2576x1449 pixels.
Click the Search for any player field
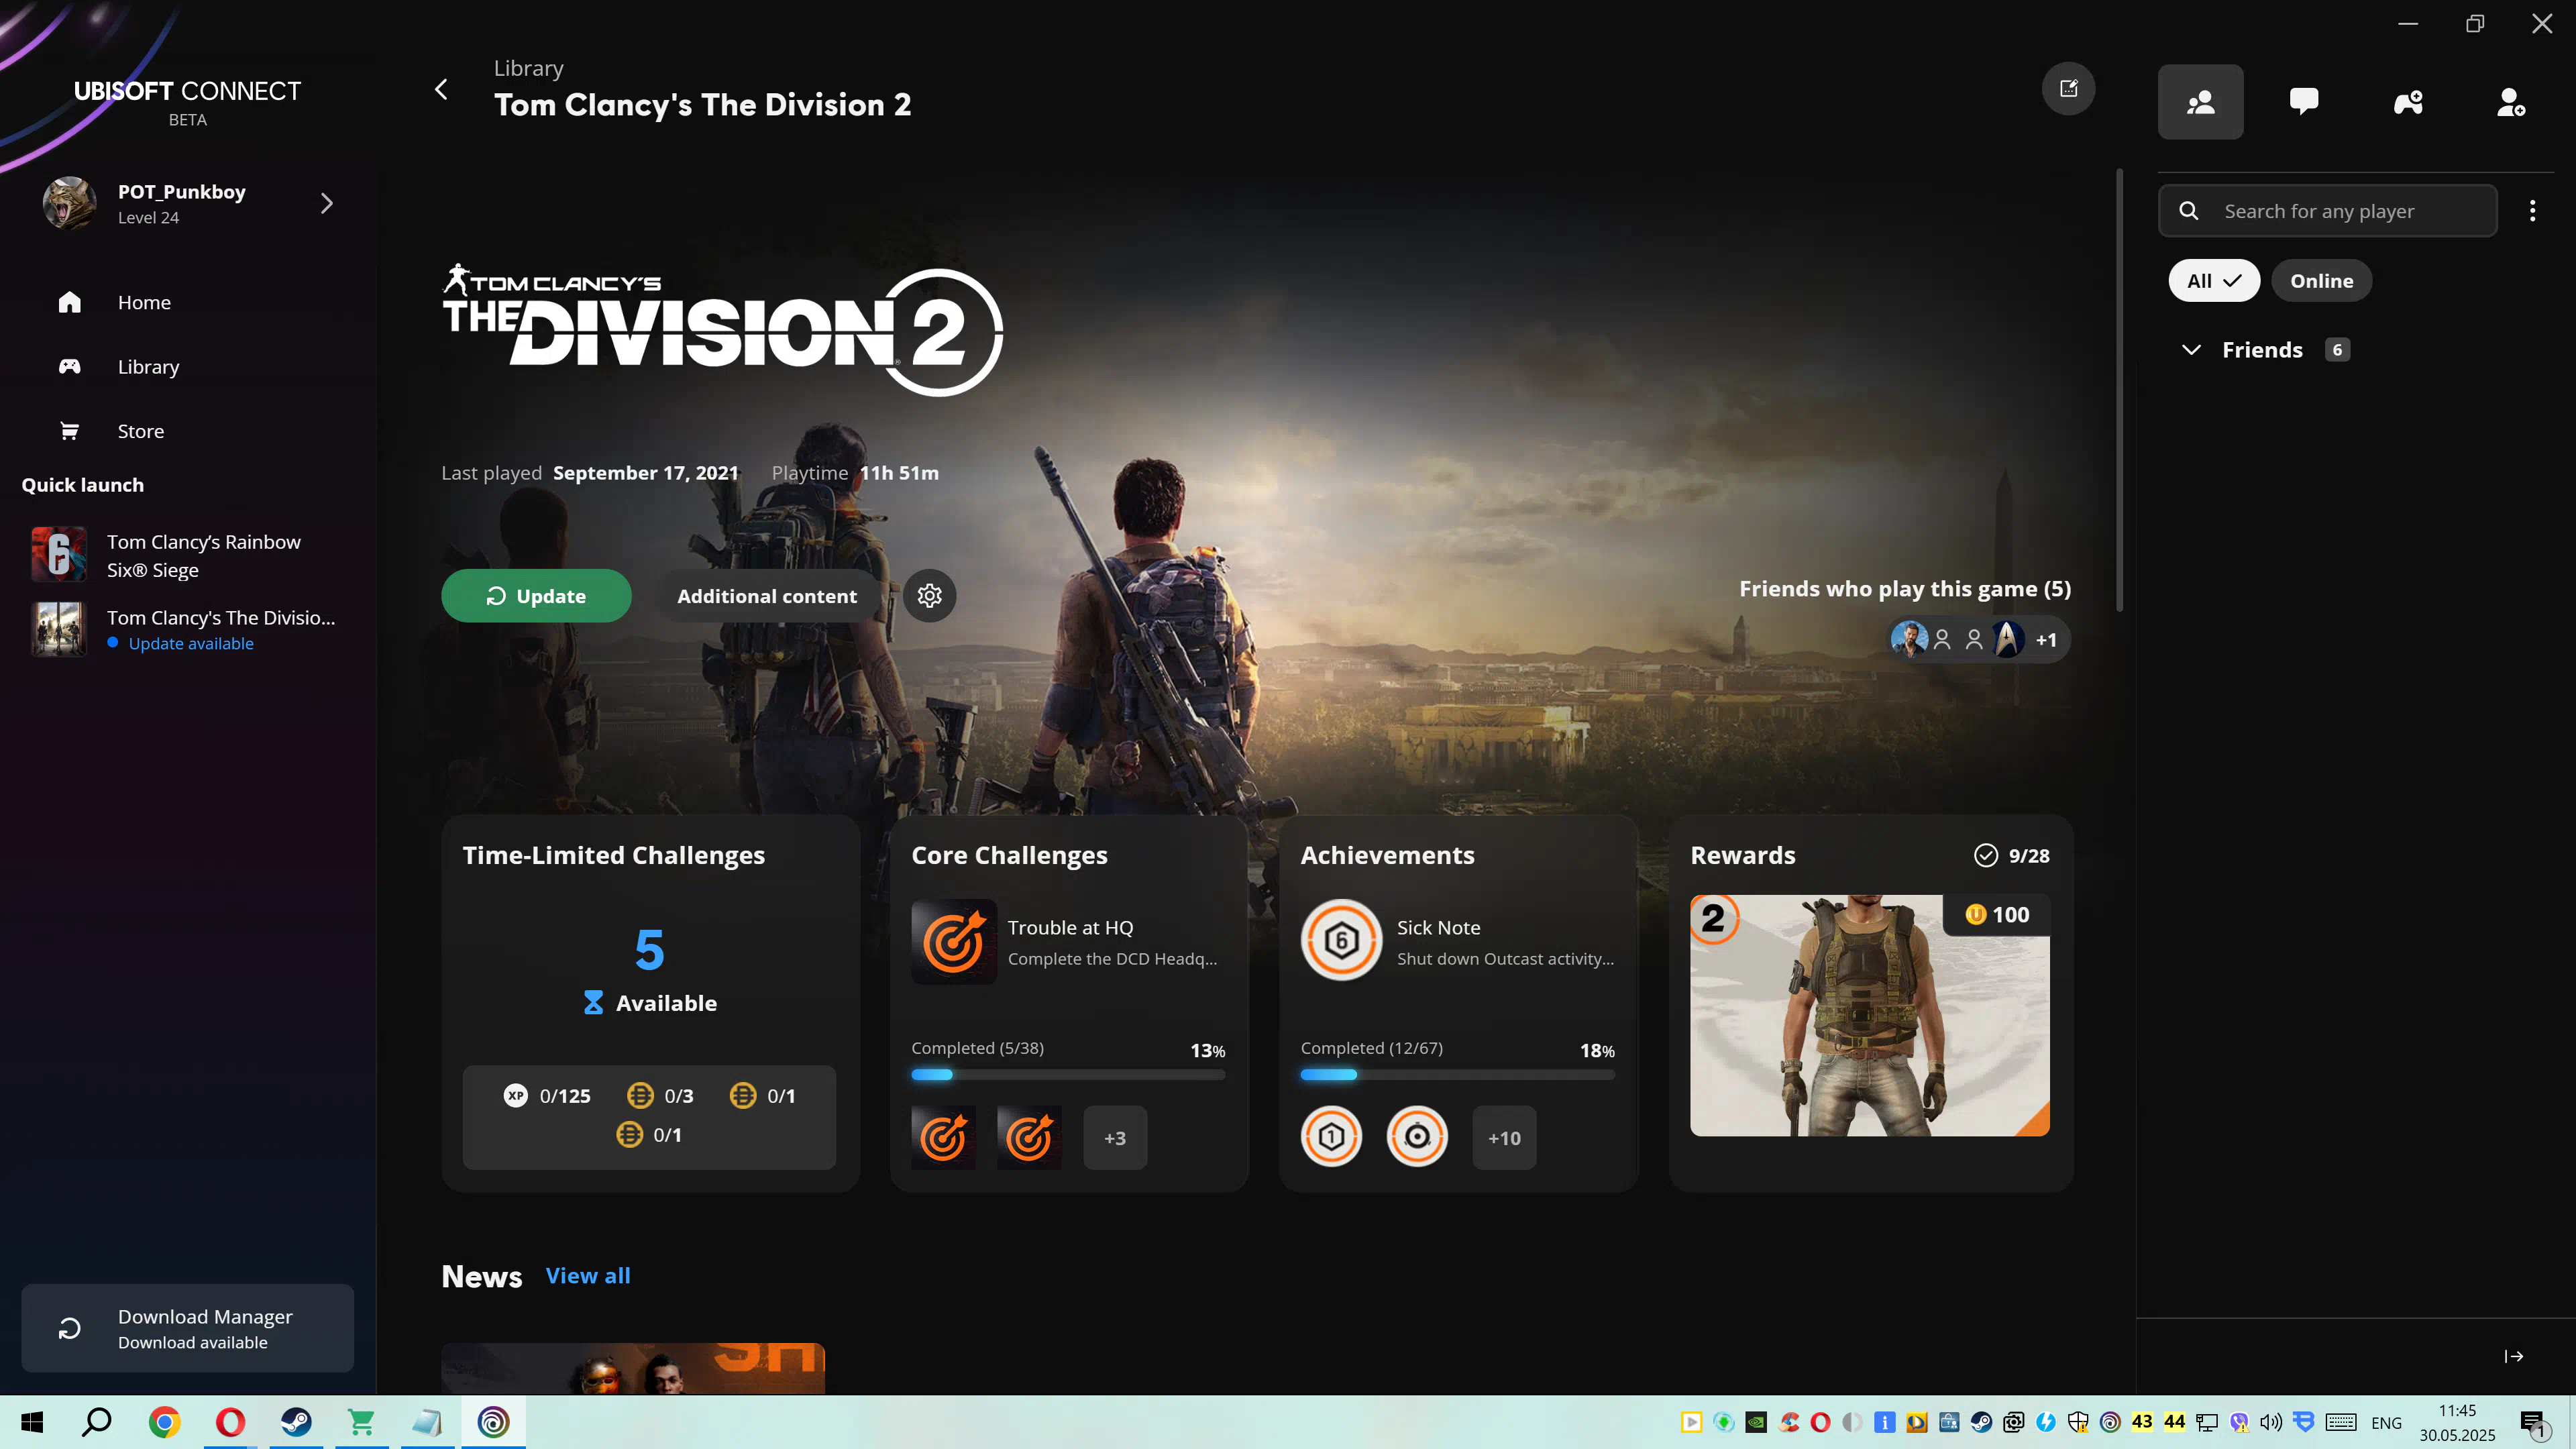[2327, 211]
